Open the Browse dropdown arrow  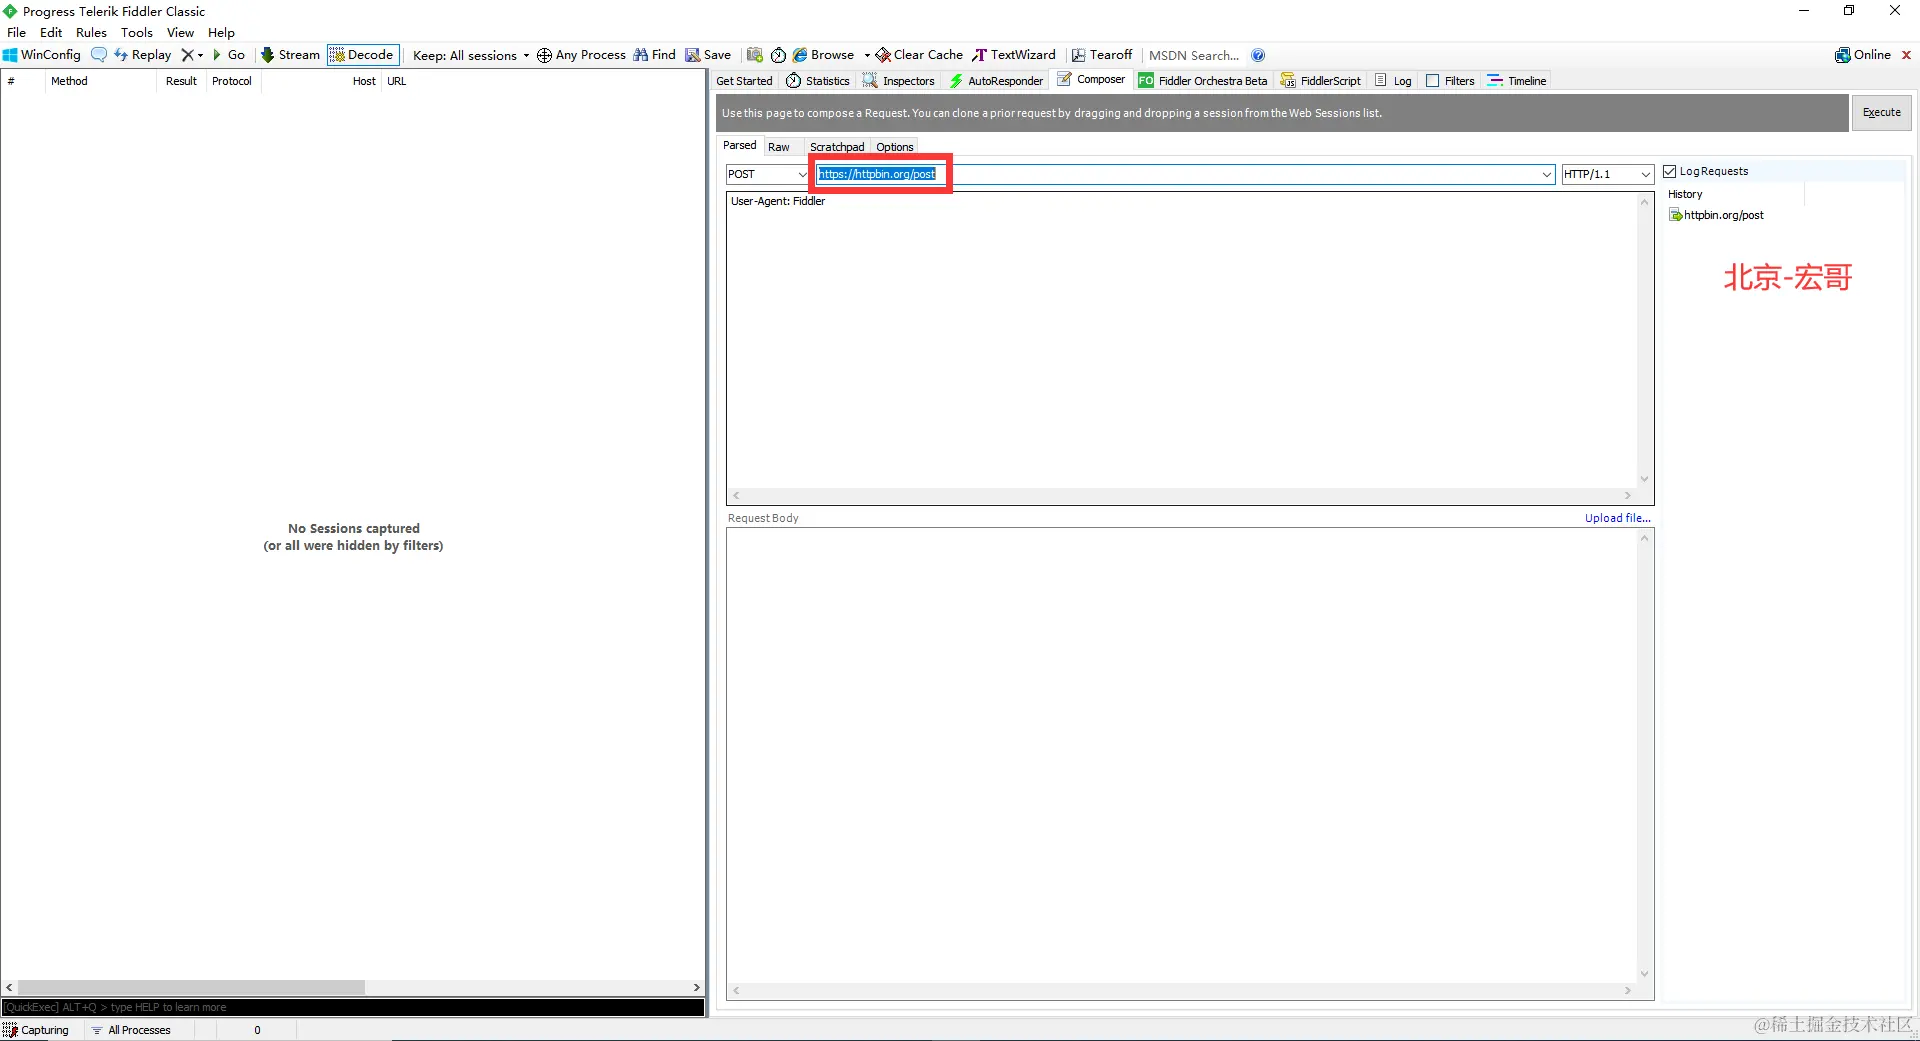866,55
